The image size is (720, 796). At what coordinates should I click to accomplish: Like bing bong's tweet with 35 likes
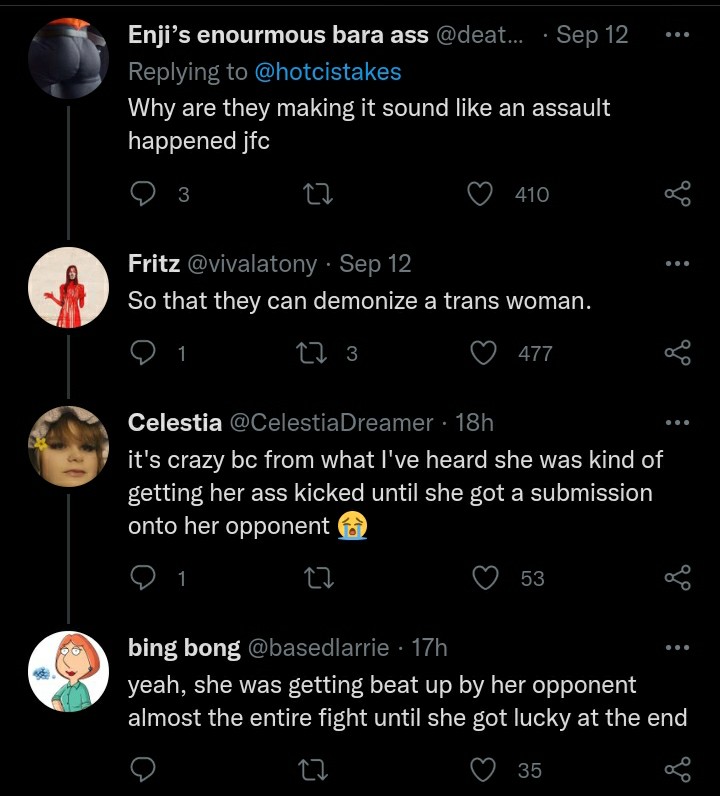click(483, 770)
